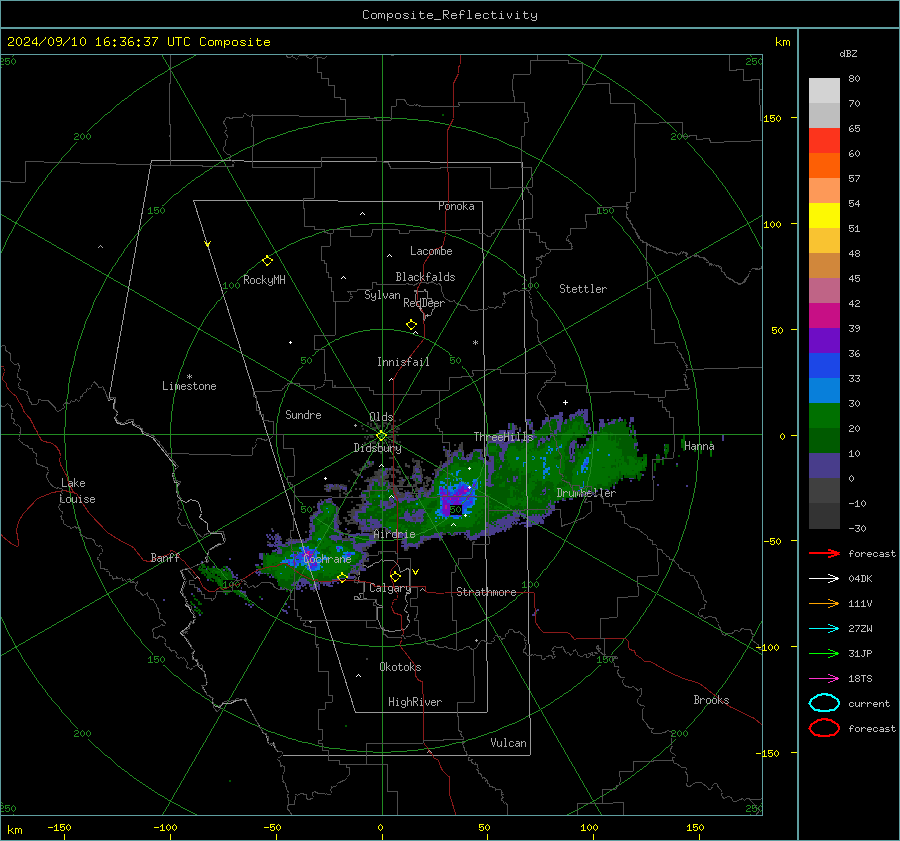Click the dBZ legend heading

coord(848,54)
